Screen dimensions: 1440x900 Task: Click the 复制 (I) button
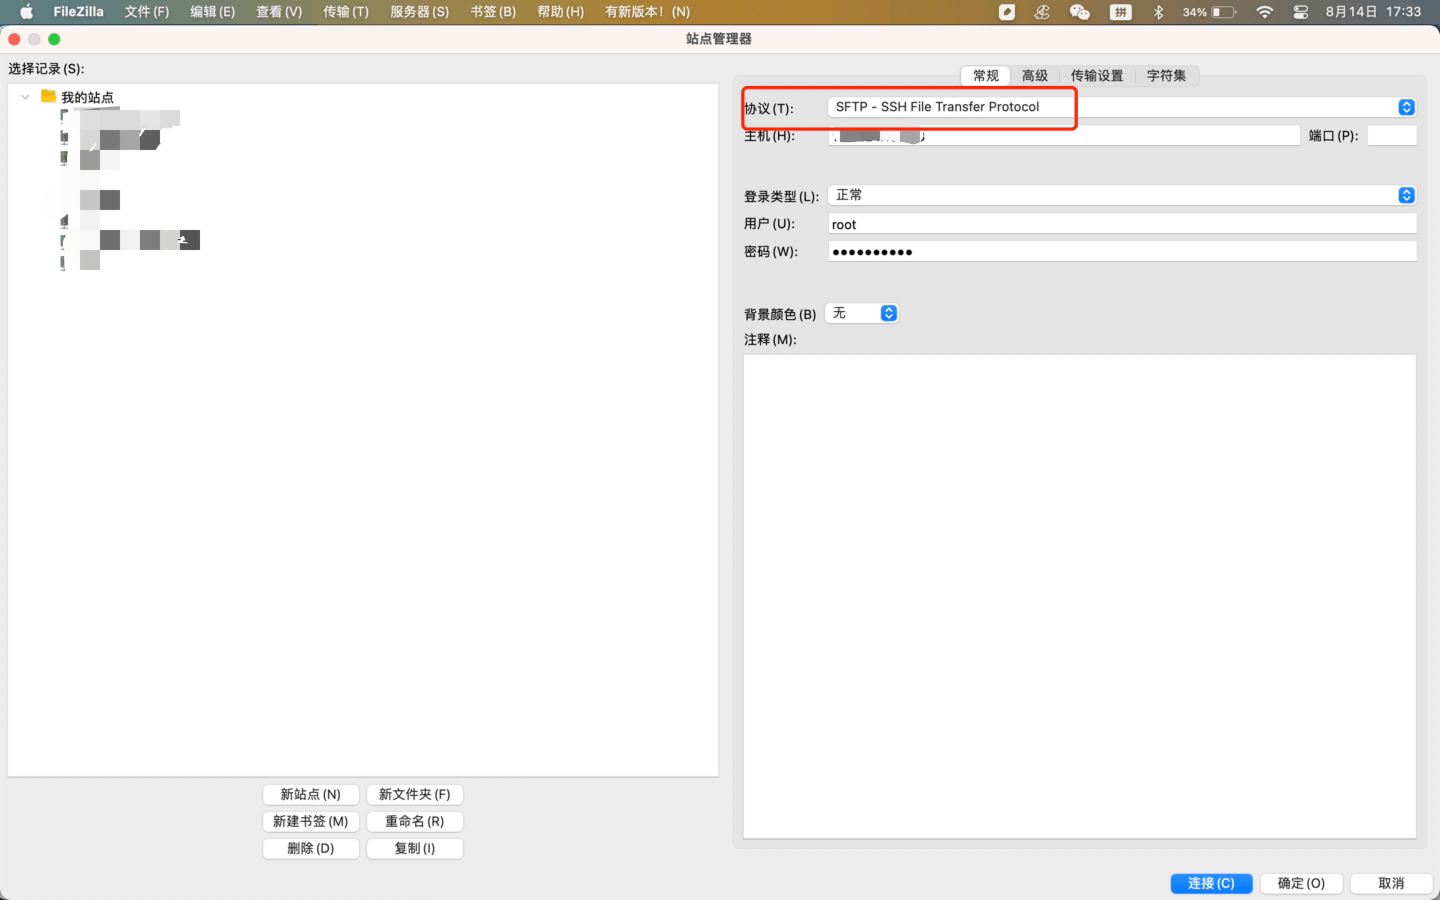(415, 848)
